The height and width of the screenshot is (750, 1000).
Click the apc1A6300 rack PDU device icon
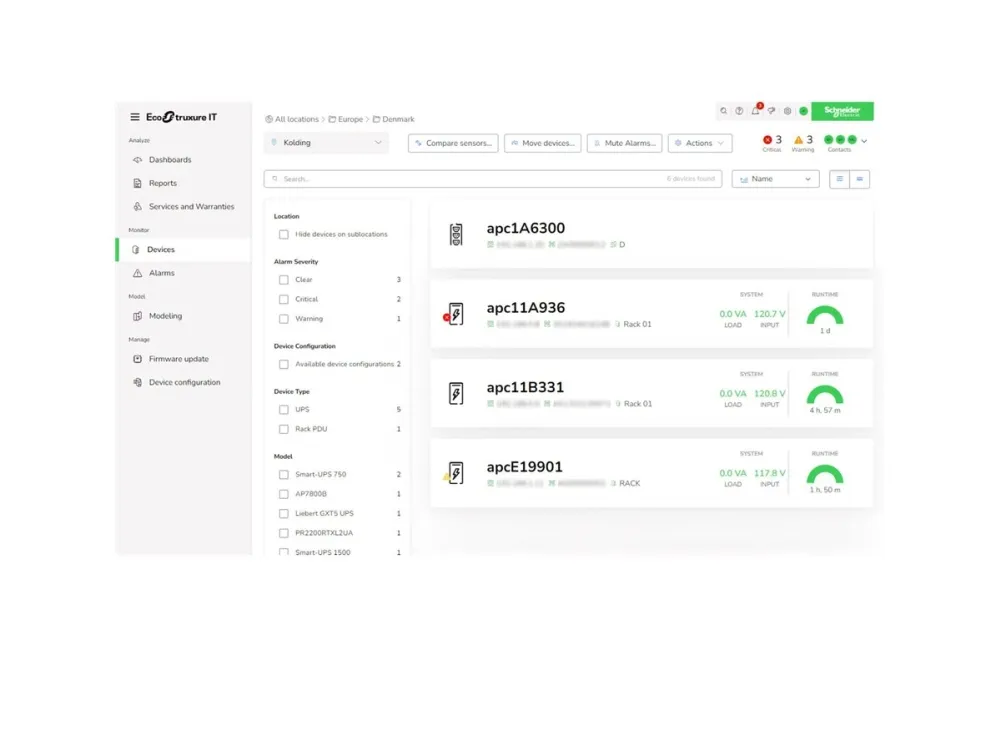click(456, 235)
